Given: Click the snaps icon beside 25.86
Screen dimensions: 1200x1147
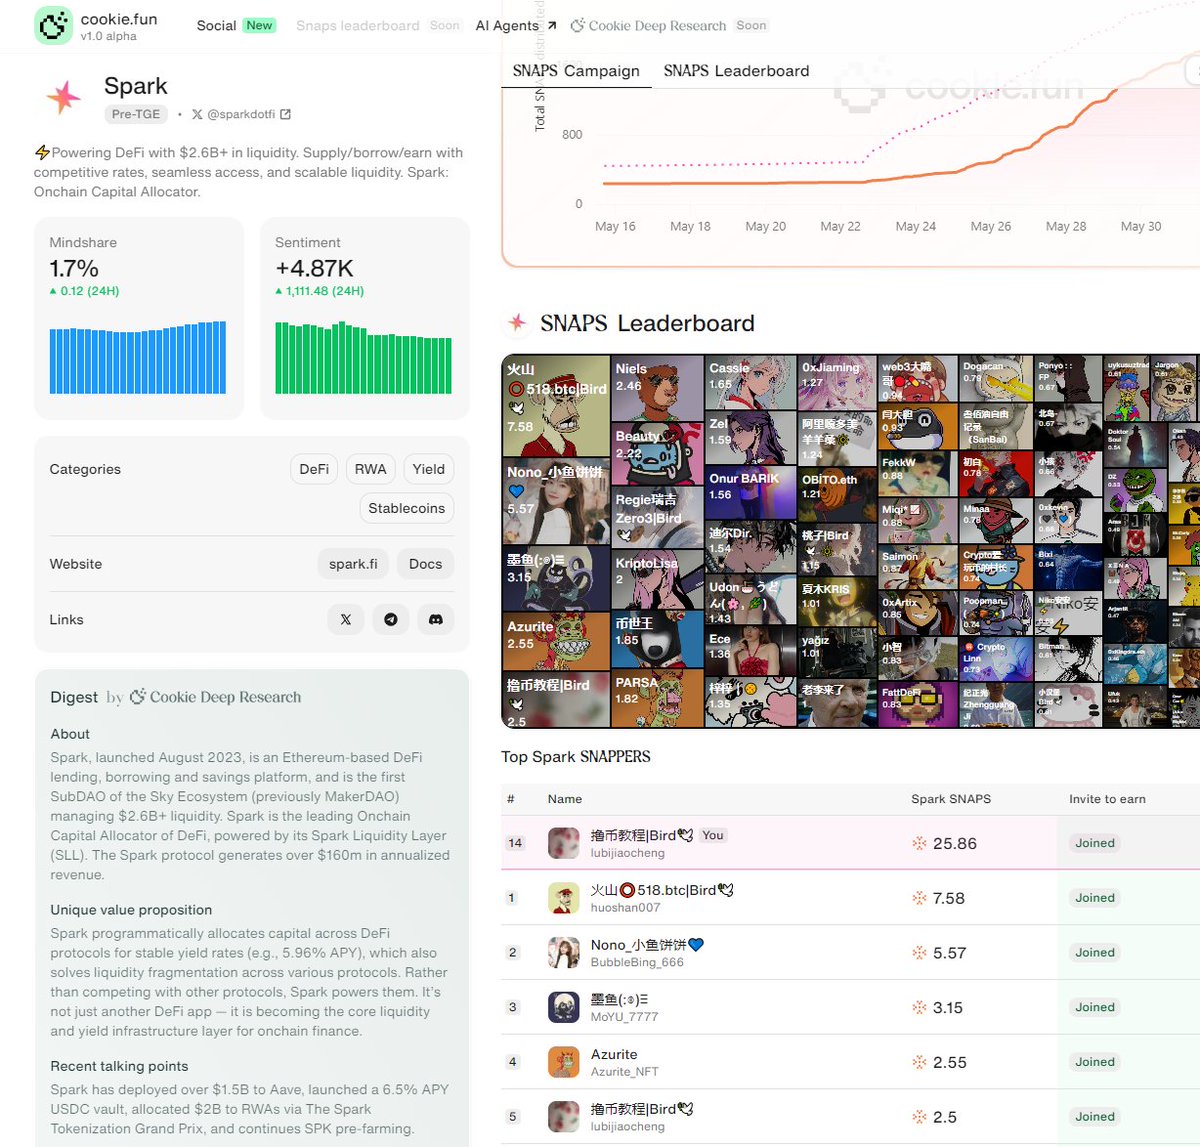Looking at the screenshot, I should pyautogui.click(x=919, y=844).
